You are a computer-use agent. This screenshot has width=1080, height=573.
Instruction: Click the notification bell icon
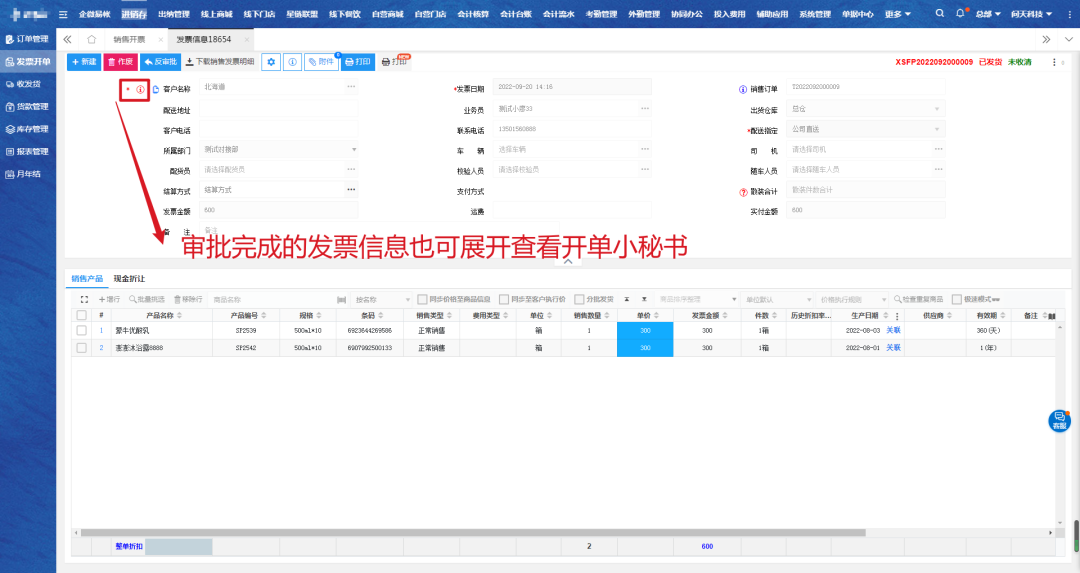coord(961,14)
